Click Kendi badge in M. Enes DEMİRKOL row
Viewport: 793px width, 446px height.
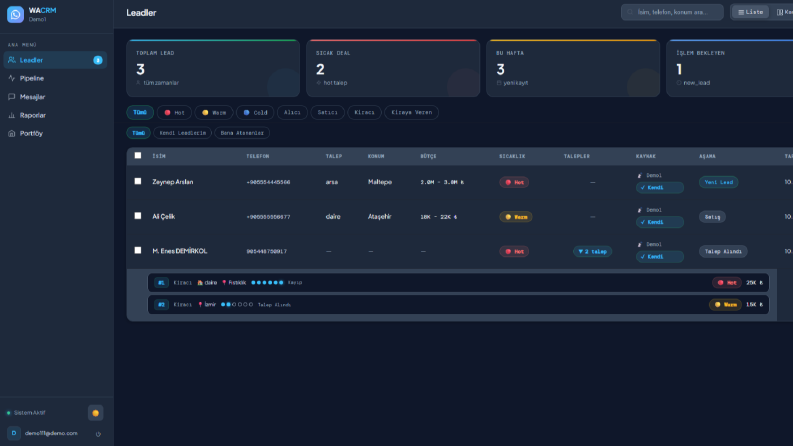tap(659, 256)
